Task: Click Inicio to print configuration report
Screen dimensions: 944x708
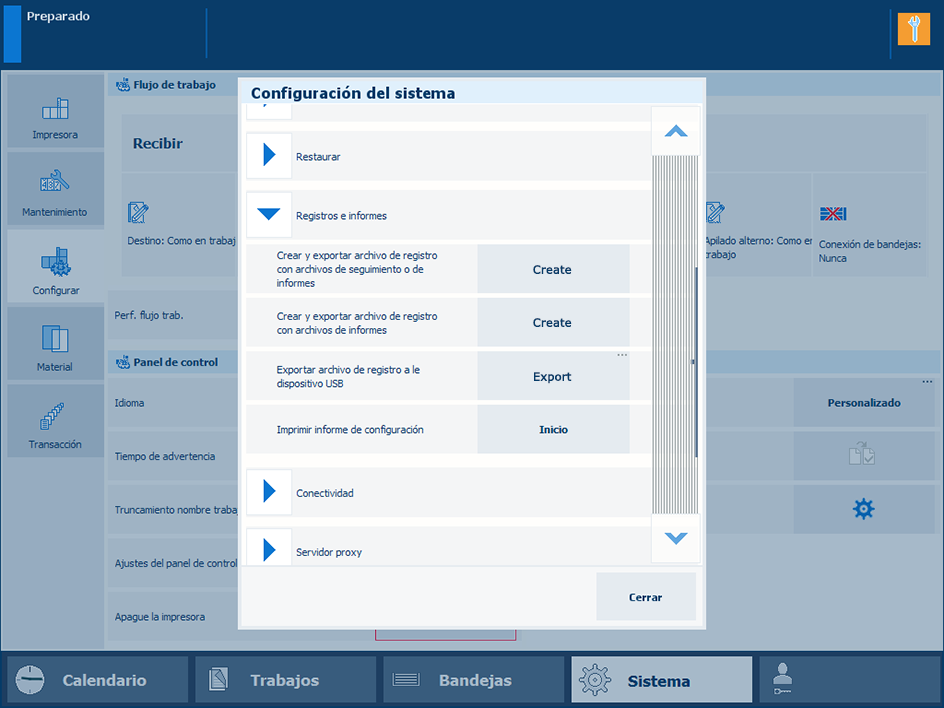Action: click(x=553, y=429)
